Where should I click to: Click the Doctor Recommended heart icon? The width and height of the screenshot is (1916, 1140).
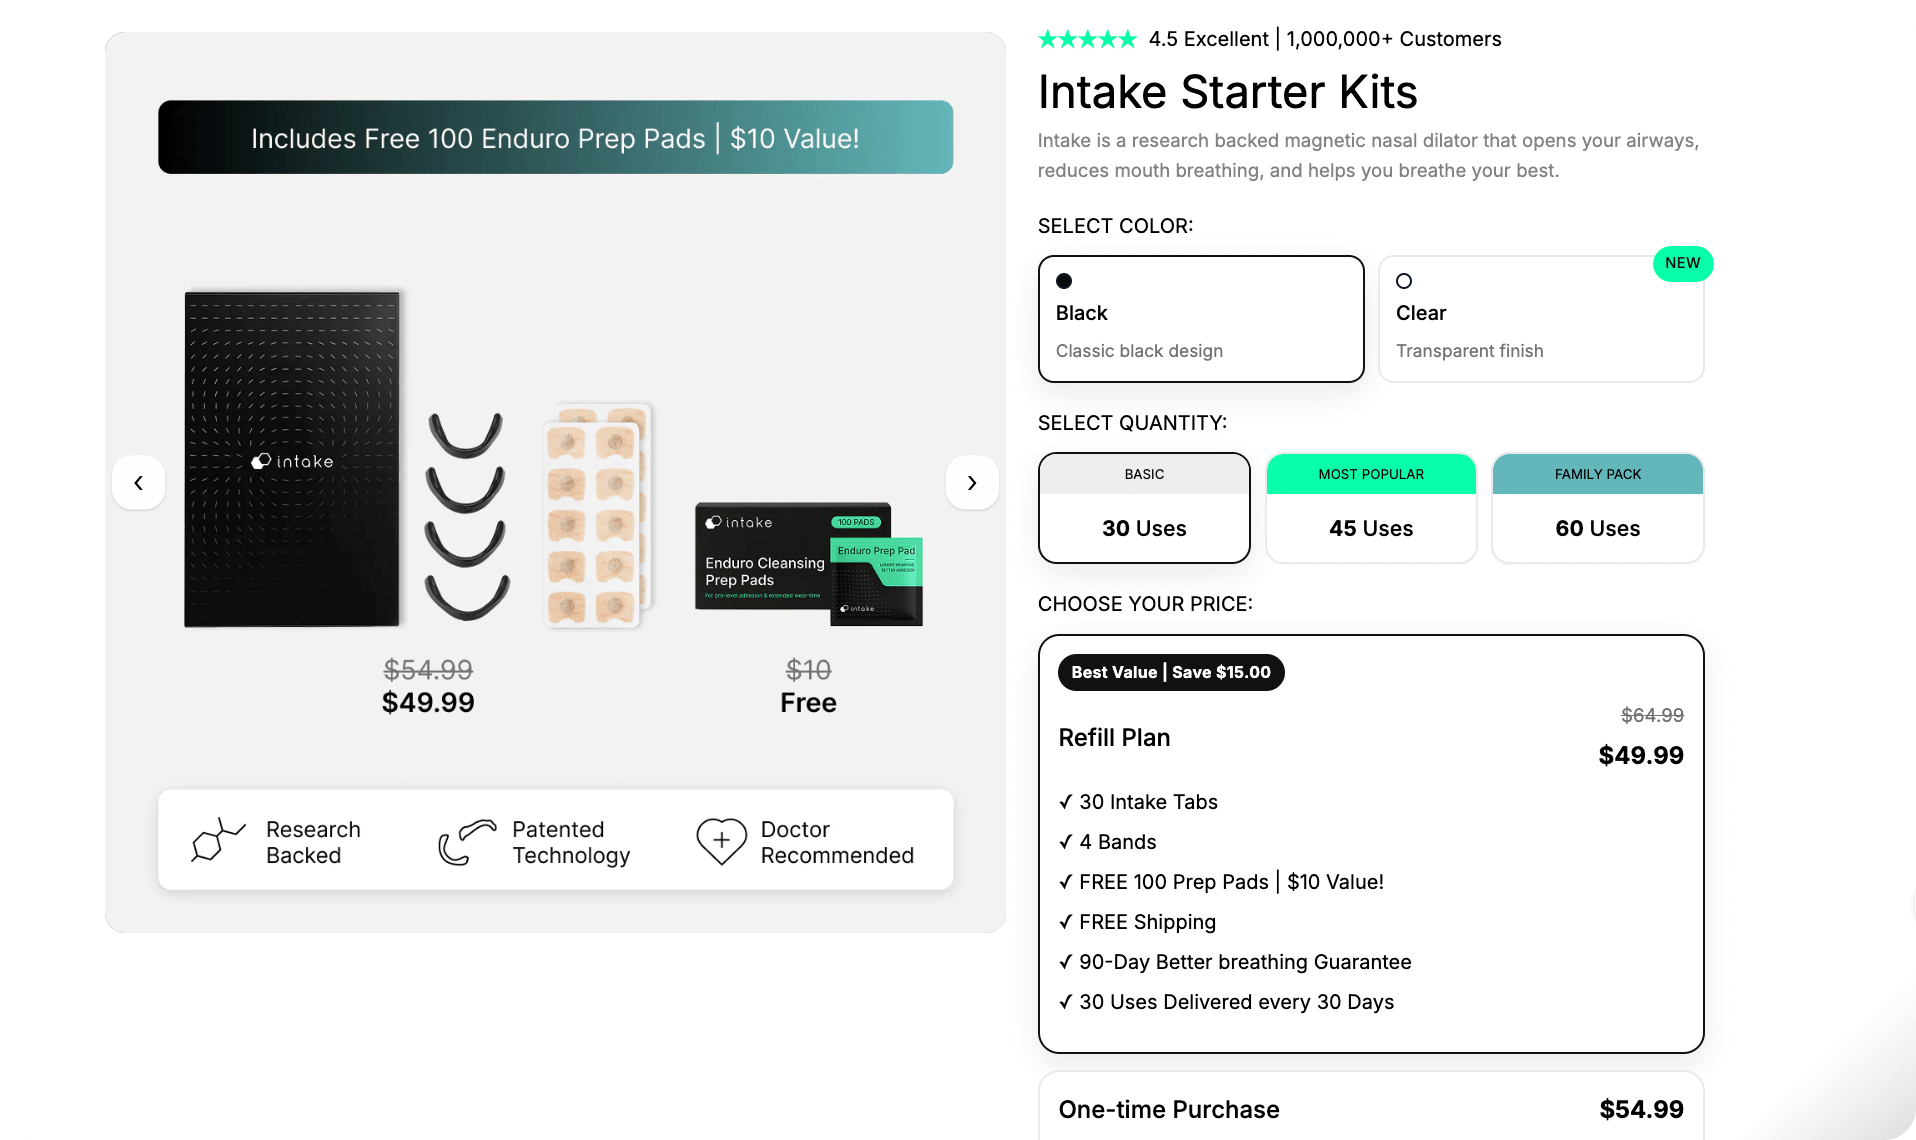(x=721, y=841)
